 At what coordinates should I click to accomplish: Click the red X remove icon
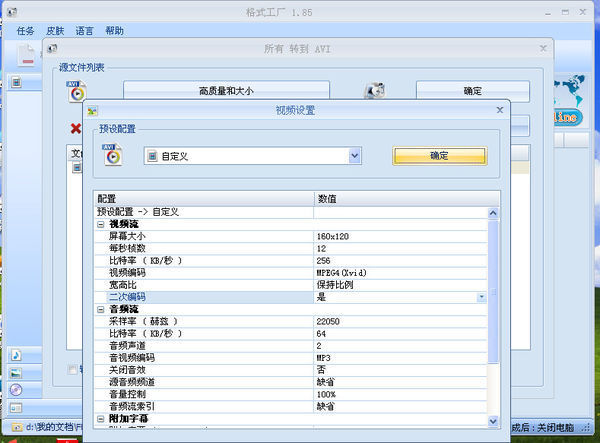76,129
